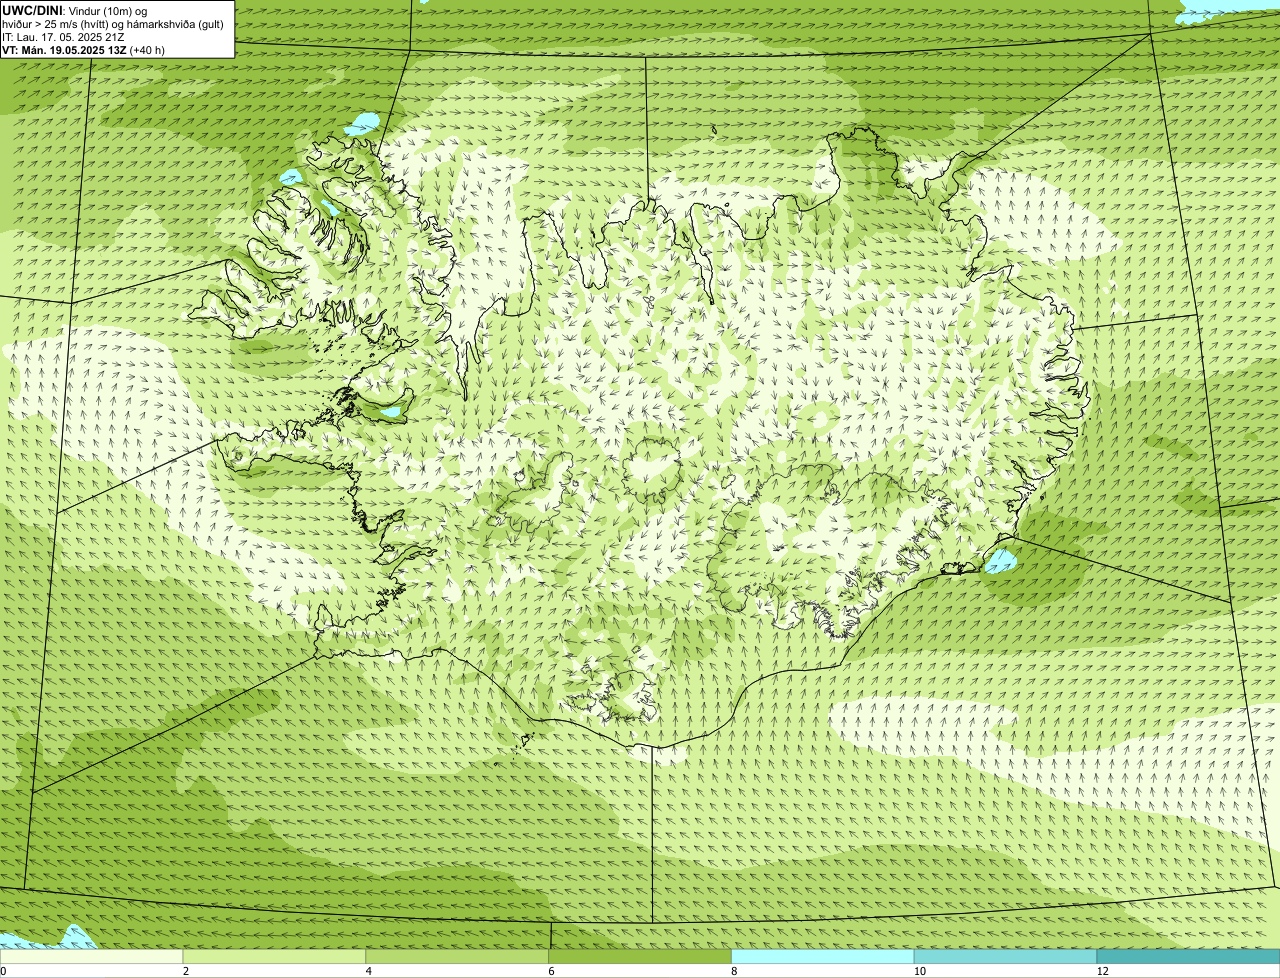The height and width of the screenshot is (978, 1280).
Task: Click the color scale tick label '12'
Action: (1102, 971)
